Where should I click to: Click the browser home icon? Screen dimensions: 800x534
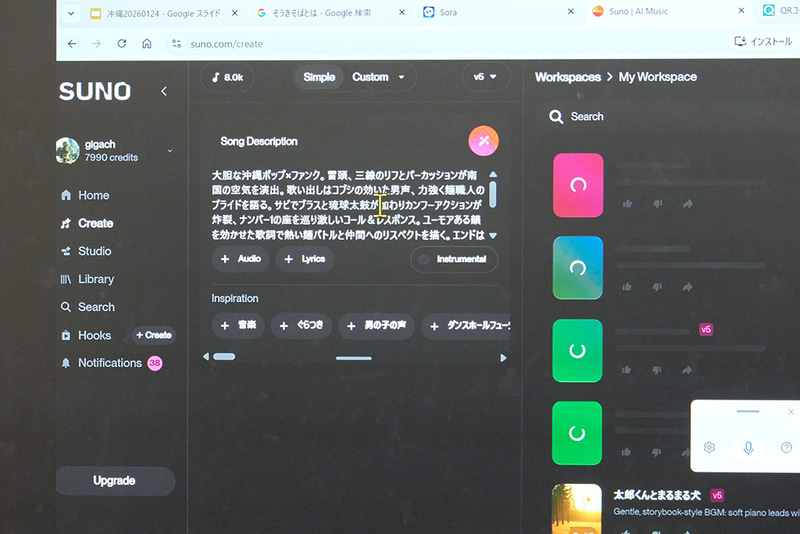tap(147, 44)
